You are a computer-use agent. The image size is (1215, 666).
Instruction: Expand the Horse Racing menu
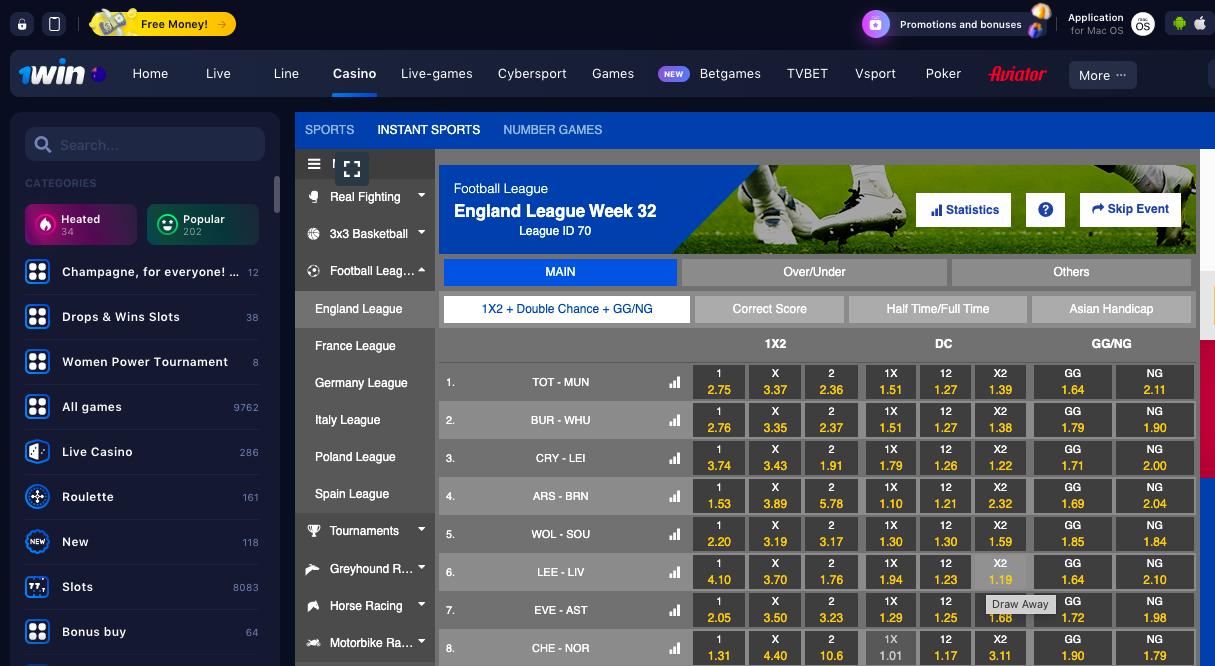point(365,606)
